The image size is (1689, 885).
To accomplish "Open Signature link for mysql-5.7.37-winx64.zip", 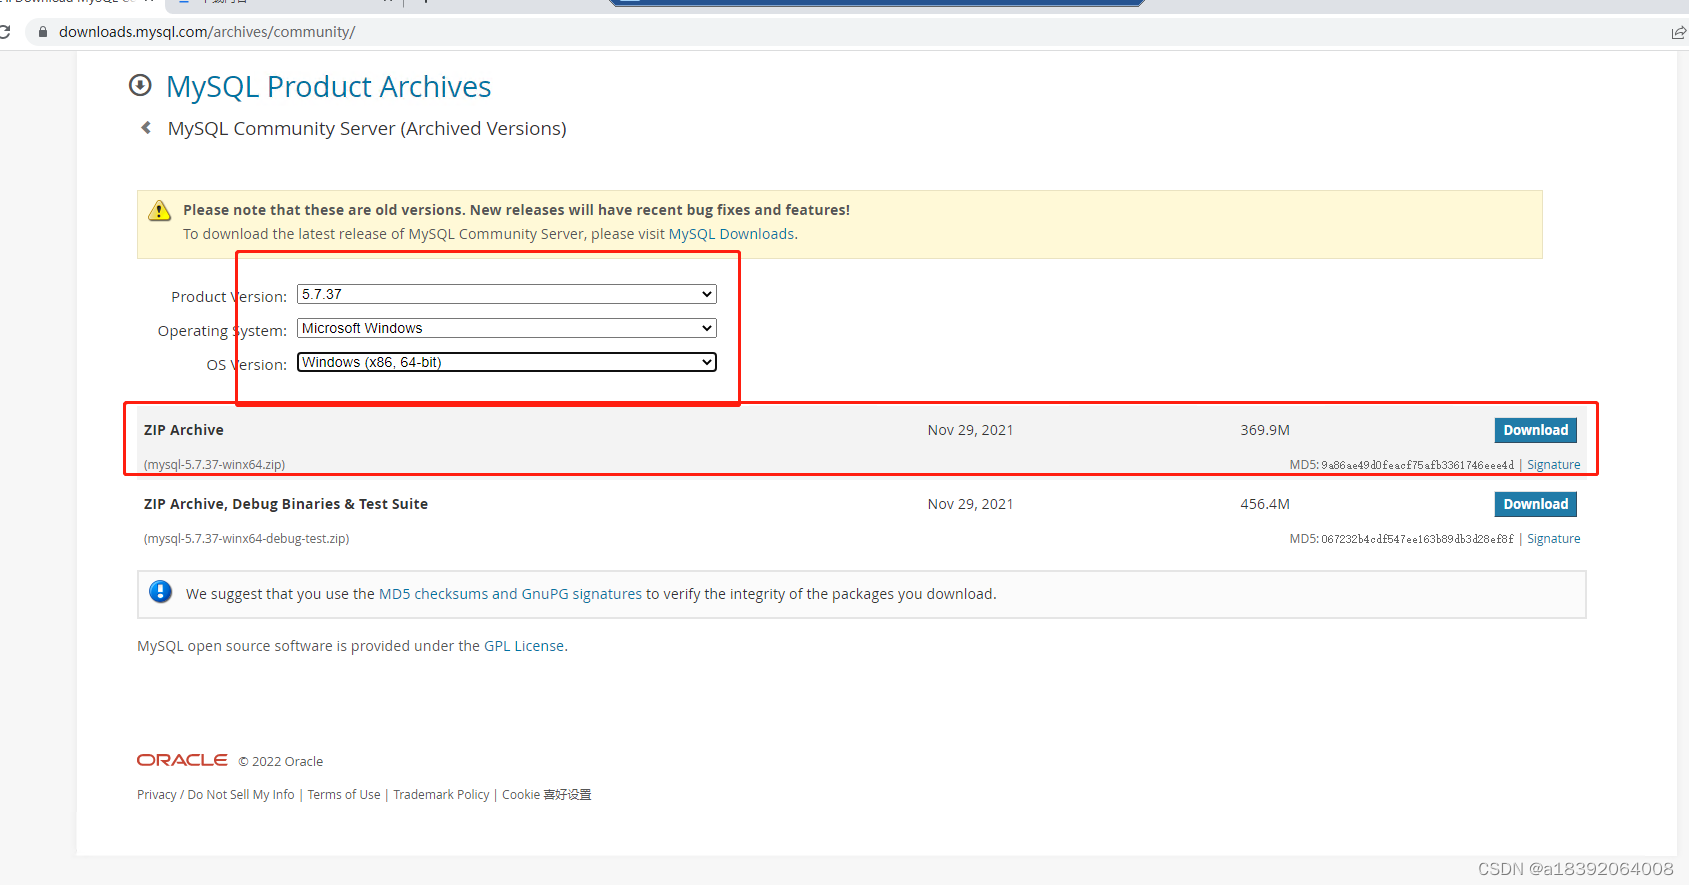I will [1554, 465].
